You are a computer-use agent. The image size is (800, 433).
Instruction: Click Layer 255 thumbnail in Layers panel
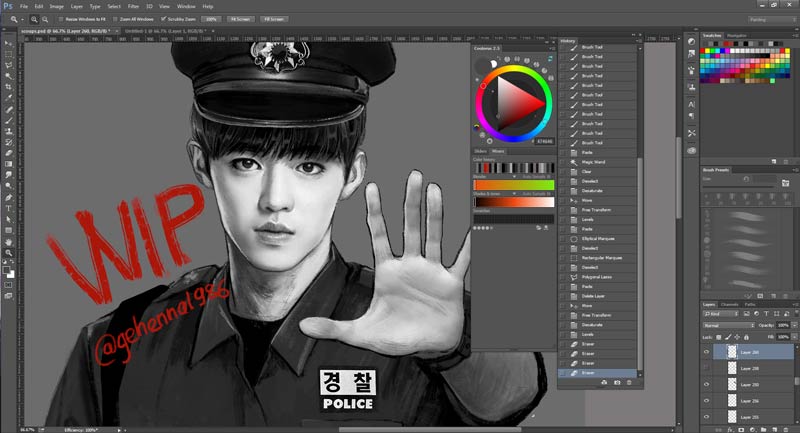coord(732,416)
